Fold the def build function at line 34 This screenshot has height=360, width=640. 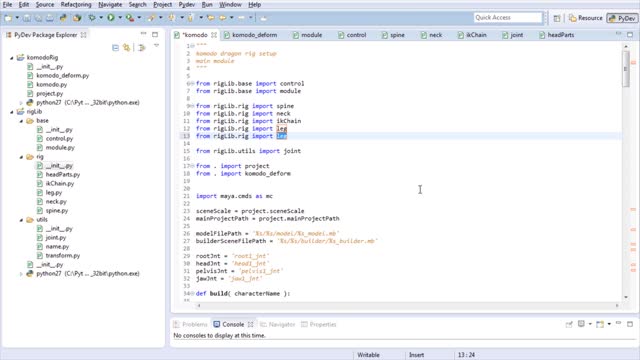tap(192, 293)
